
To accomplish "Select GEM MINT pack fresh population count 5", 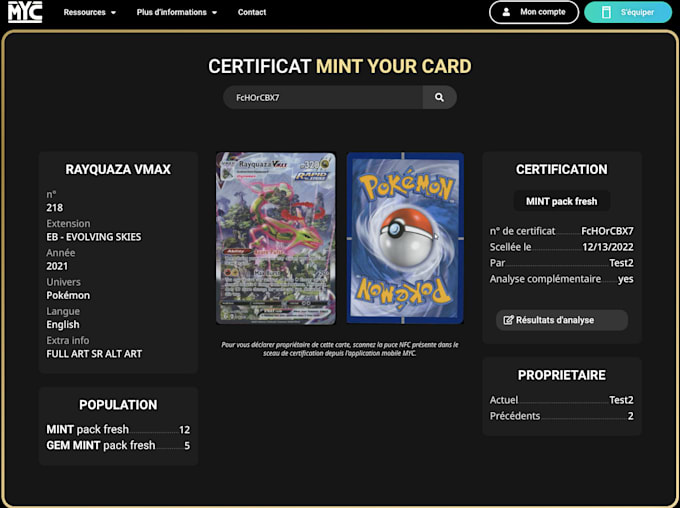I will pos(187,446).
